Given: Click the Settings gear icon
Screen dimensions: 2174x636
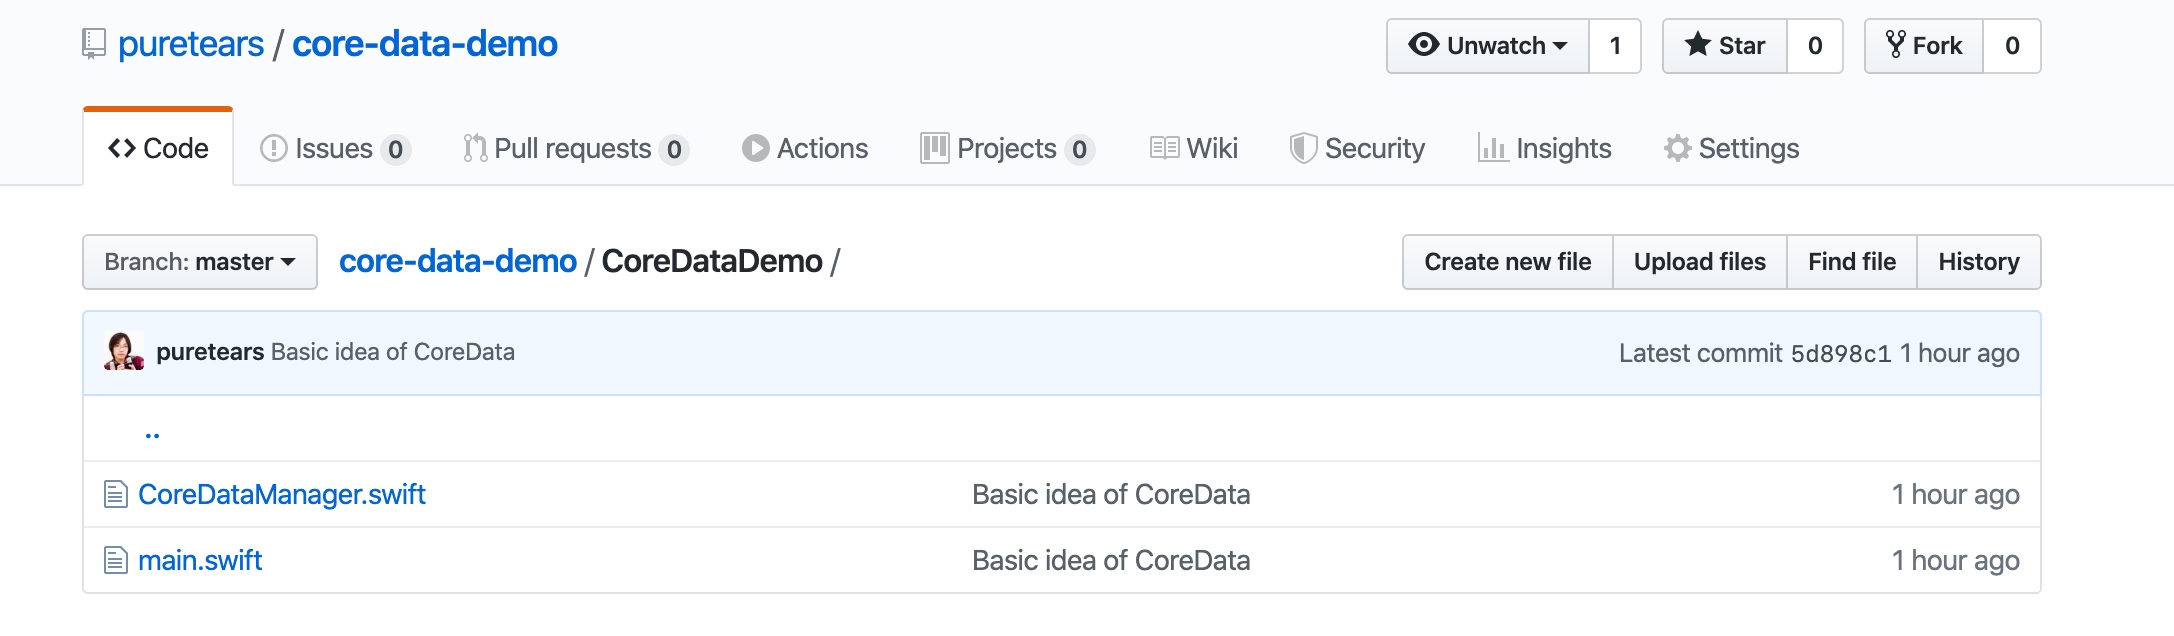Looking at the screenshot, I should click(1677, 148).
